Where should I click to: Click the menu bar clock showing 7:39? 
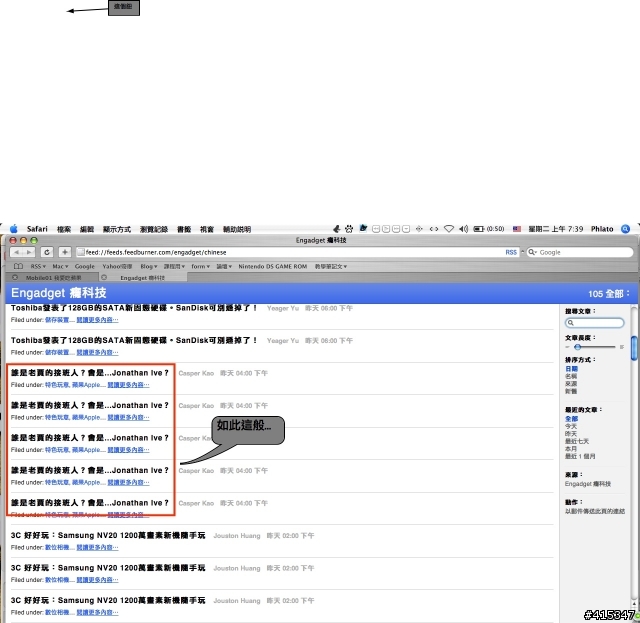(556, 229)
